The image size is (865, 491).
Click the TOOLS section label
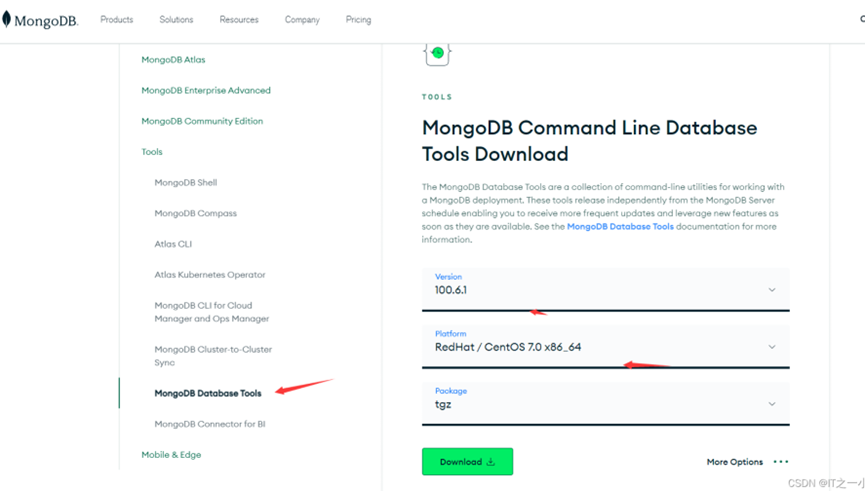(437, 97)
